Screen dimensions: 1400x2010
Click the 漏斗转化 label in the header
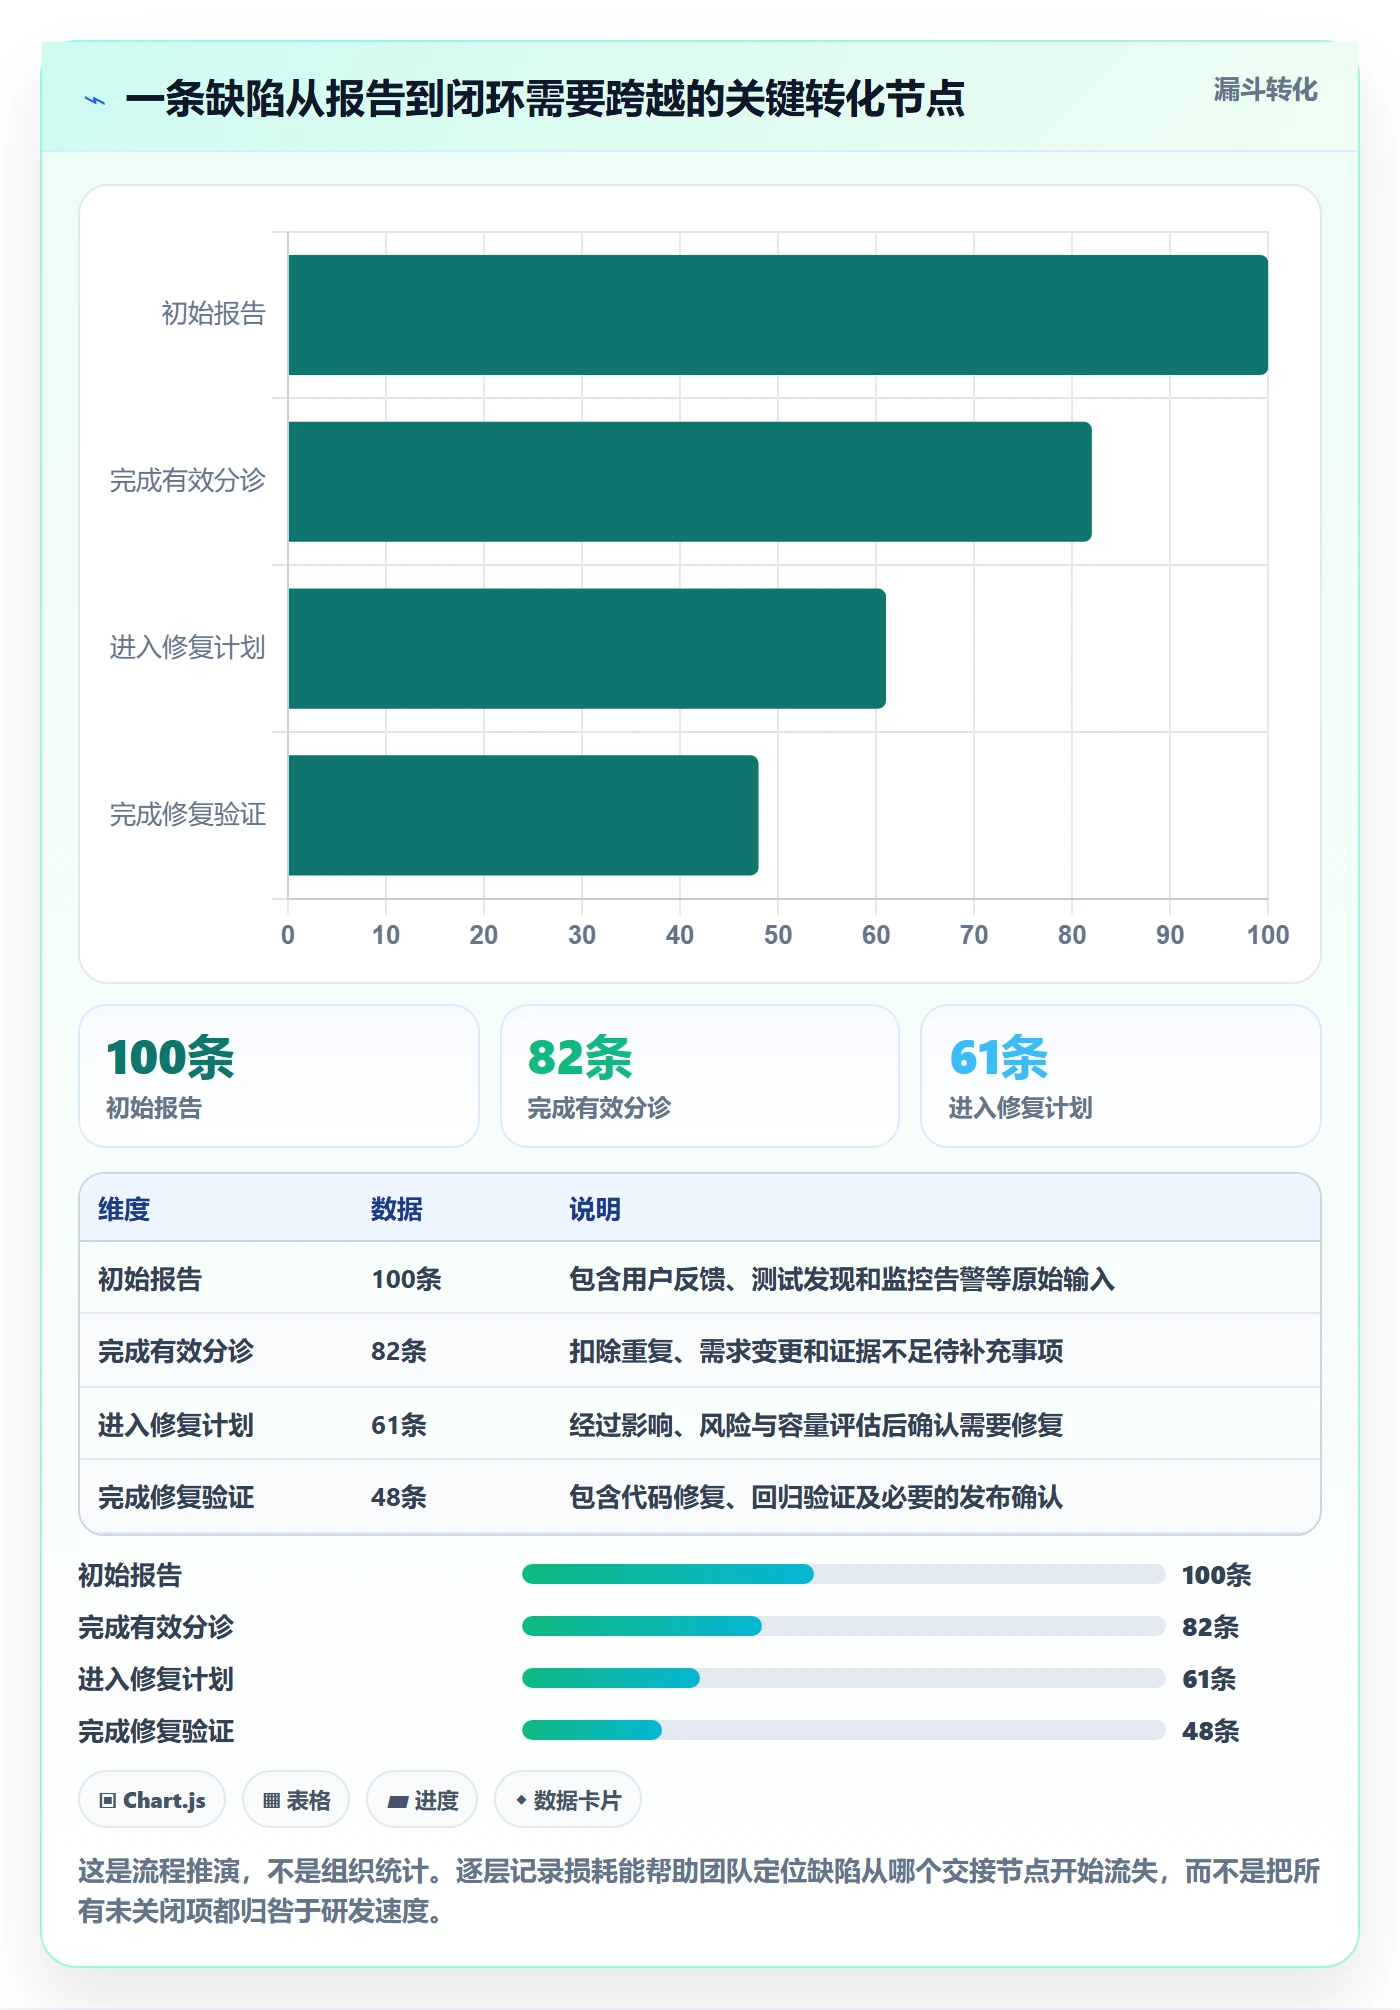pyautogui.click(x=1265, y=90)
